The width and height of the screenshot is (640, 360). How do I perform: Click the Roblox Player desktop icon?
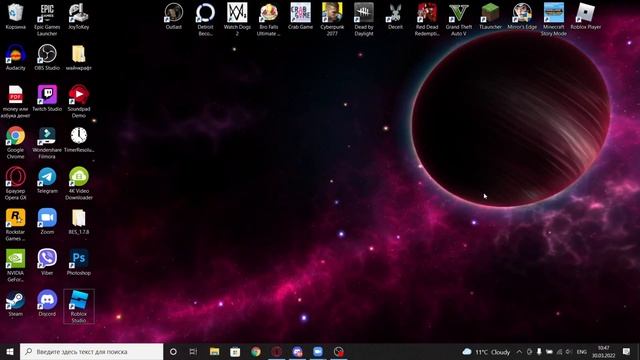(585, 16)
